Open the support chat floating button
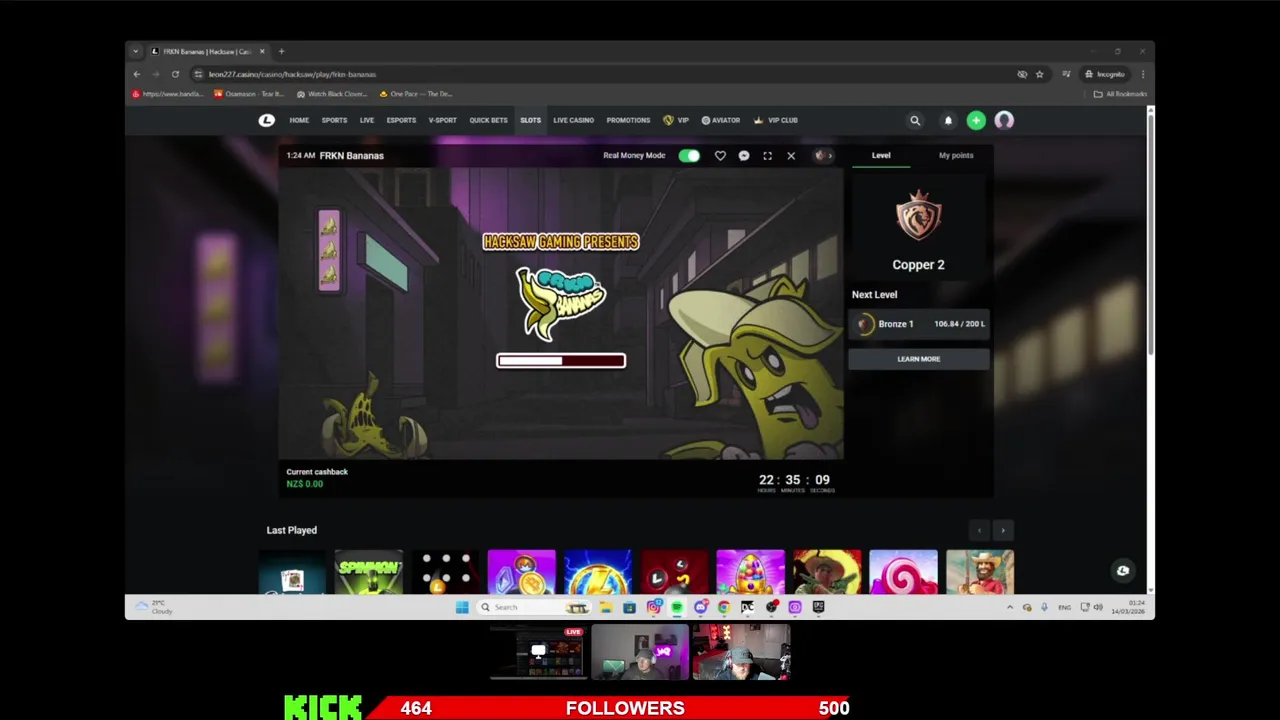This screenshot has height=720, width=1280. [1123, 570]
